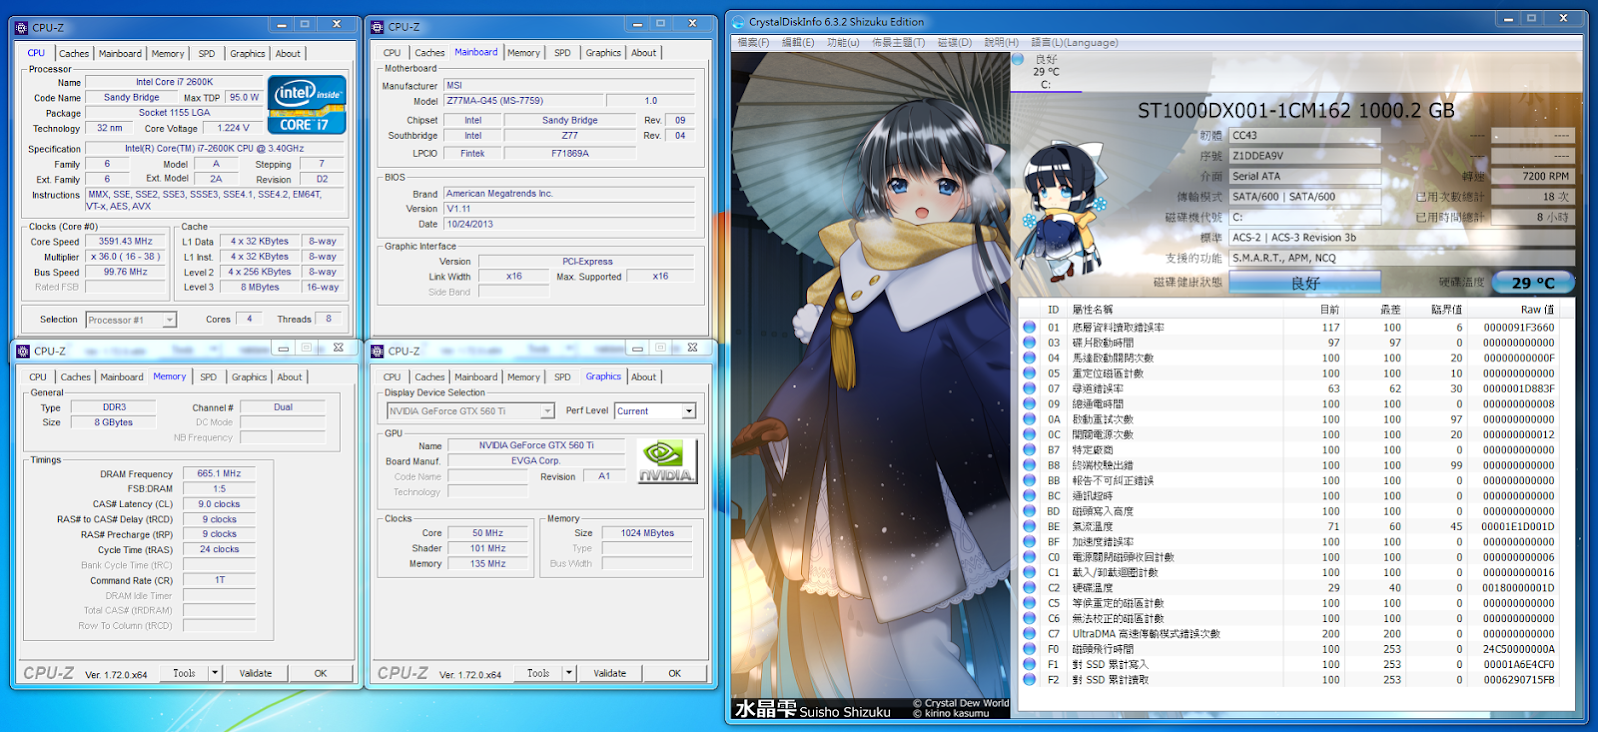The height and width of the screenshot is (732, 1598).
Task: Click the CrystalDiskInfo title bar app icon
Action: click(738, 22)
